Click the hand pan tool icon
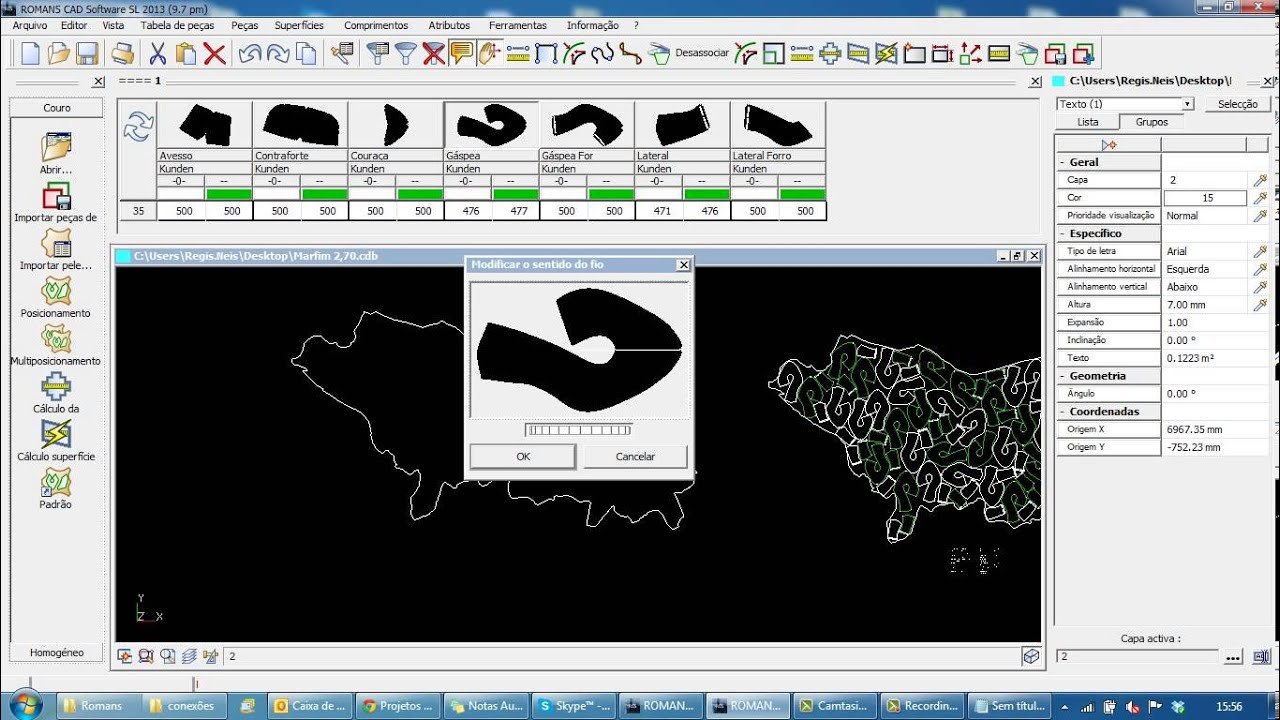The image size is (1280, 720). (x=489, y=54)
